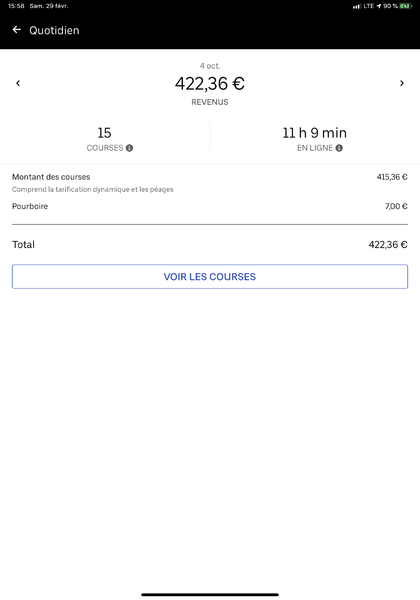This screenshot has width=420, height=600.
Task: Tap the location arrow status icon
Action: (379, 6)
